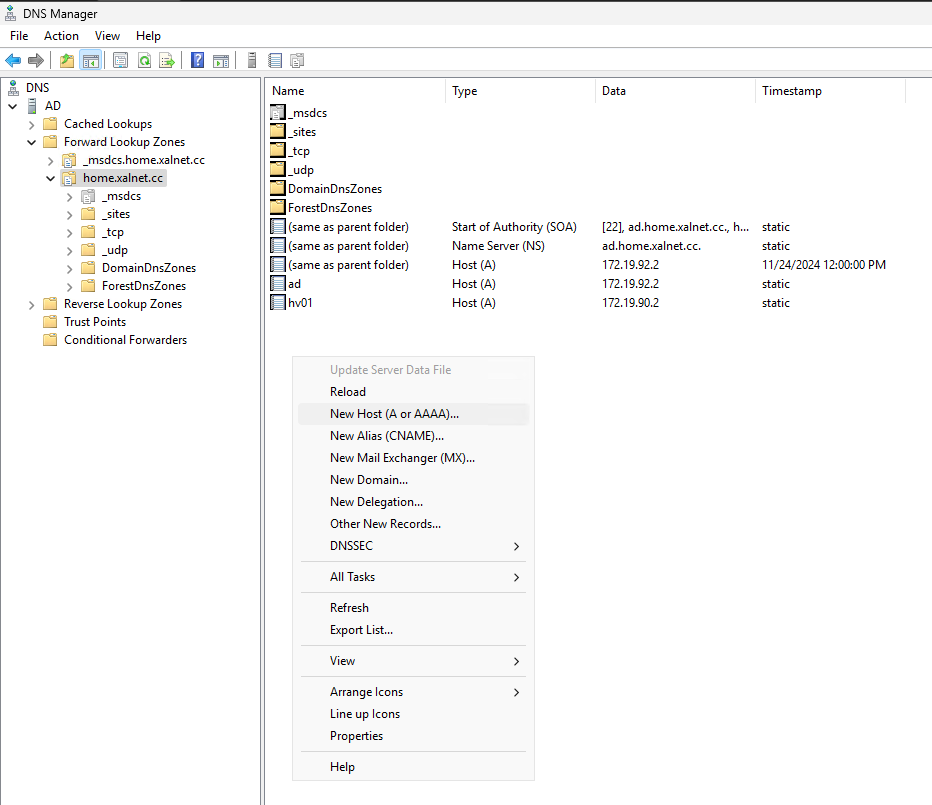Expand the _msdcs.home.xalnet.cc zone

tap(50, 160)
